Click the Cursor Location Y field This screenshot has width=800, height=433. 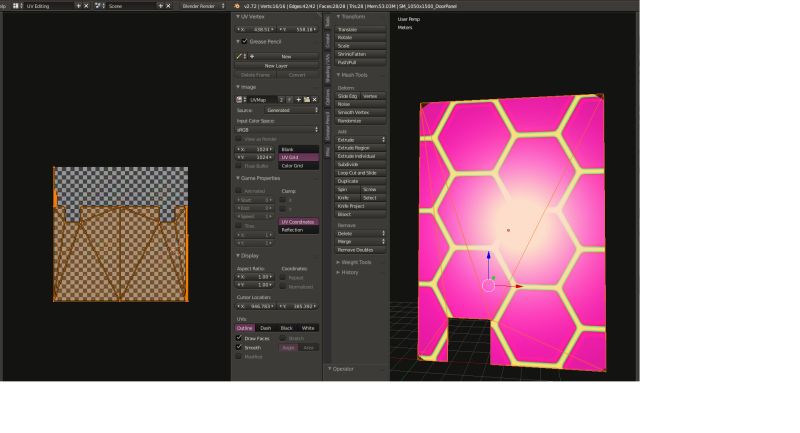click(x=298, y=306)
